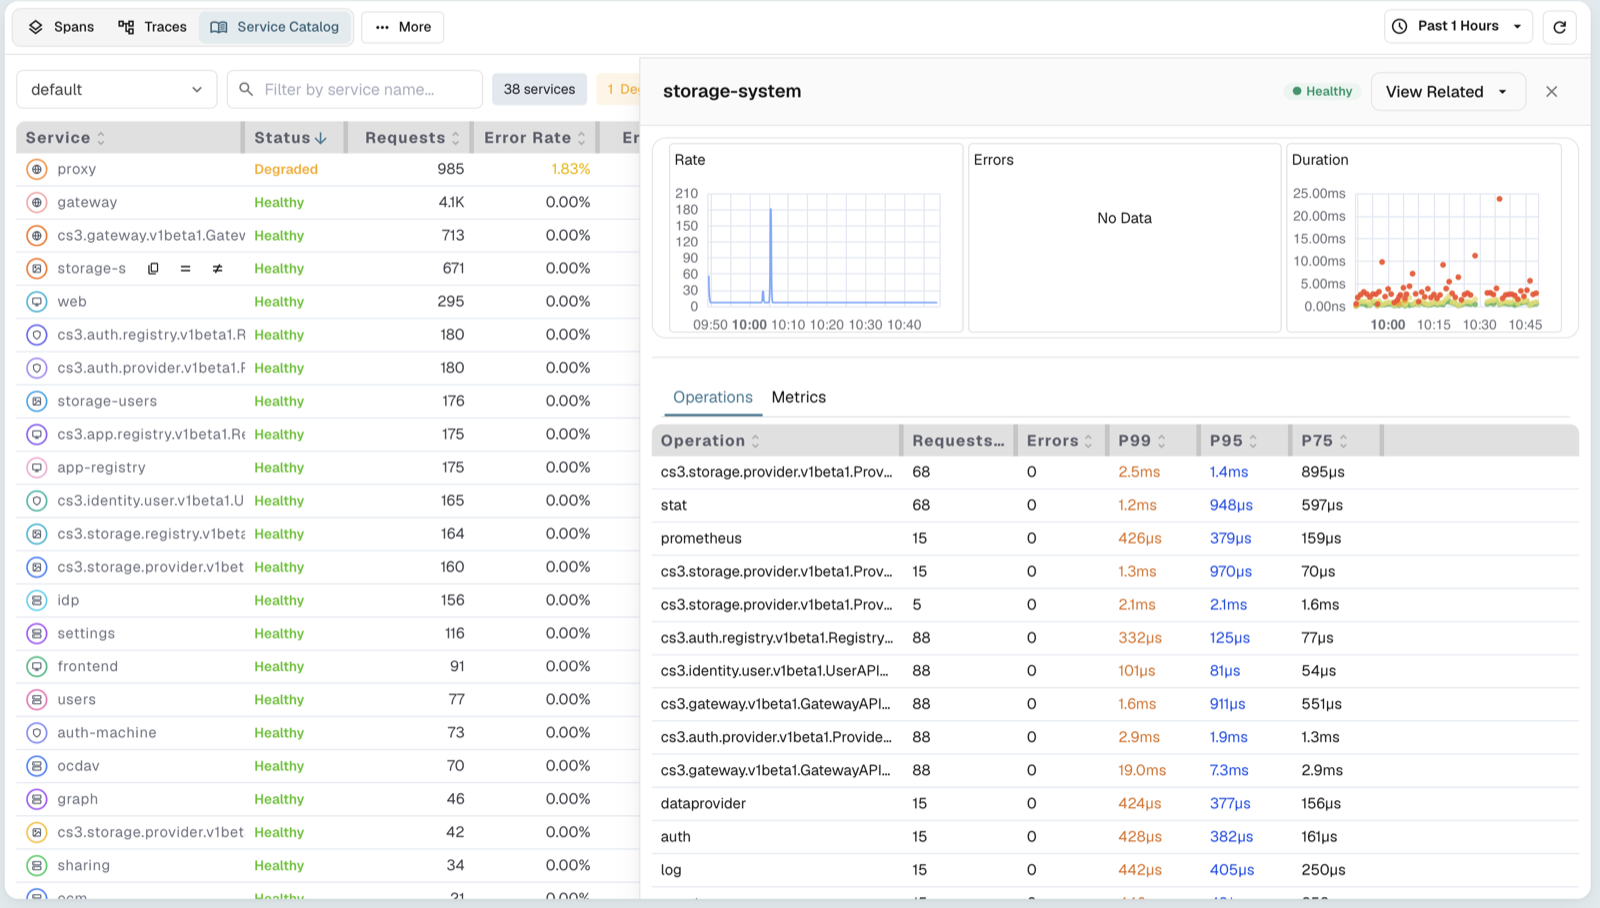Screen dimensions: 1600x908
Task: Click the cs3.identity.user.v1beta1.UserAPI... operation
Action: pos(775,671)
